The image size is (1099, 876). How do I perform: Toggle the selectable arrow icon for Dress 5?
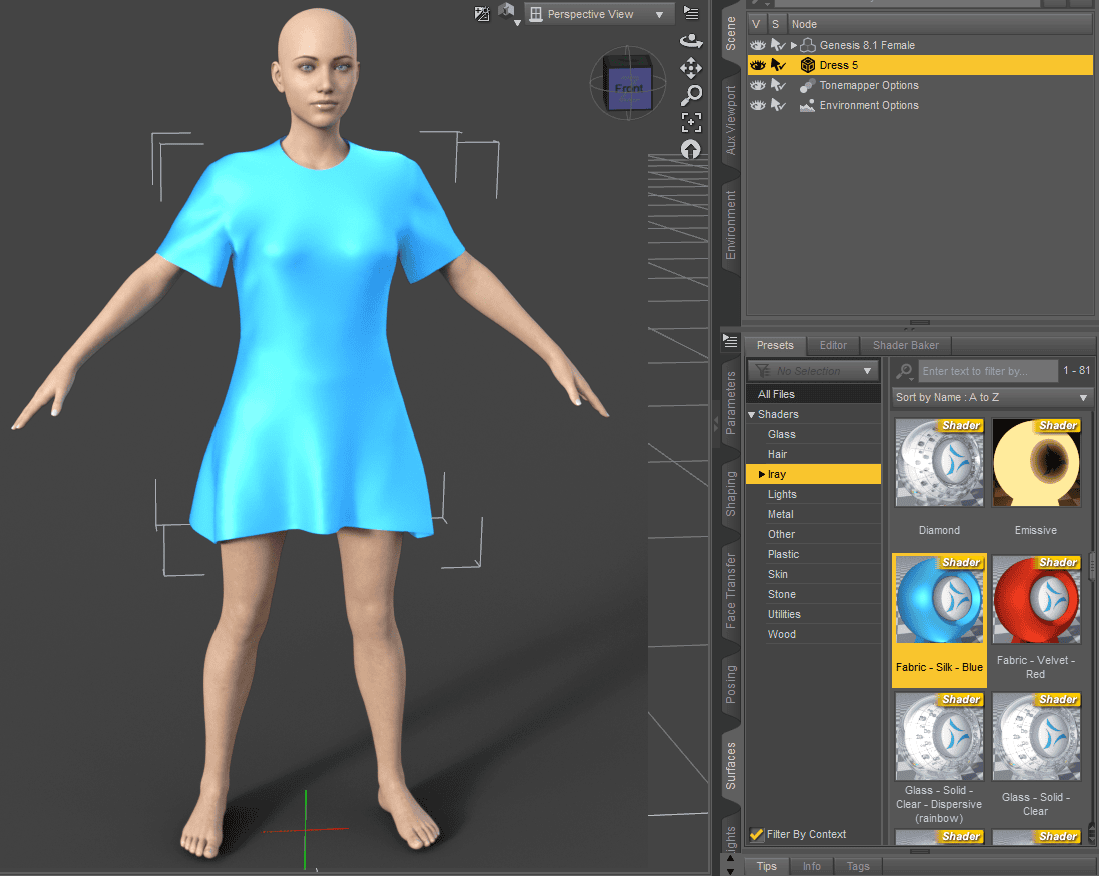click(x=778, y=64)
